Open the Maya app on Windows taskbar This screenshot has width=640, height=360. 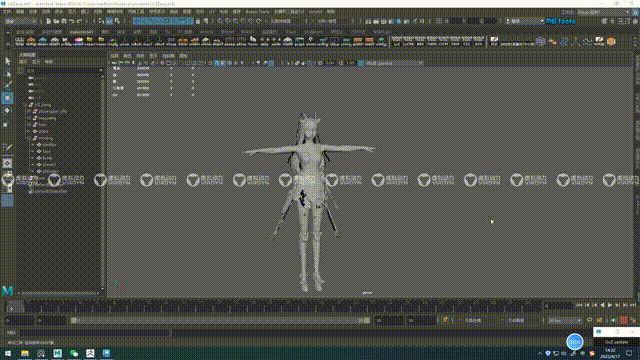57,353
